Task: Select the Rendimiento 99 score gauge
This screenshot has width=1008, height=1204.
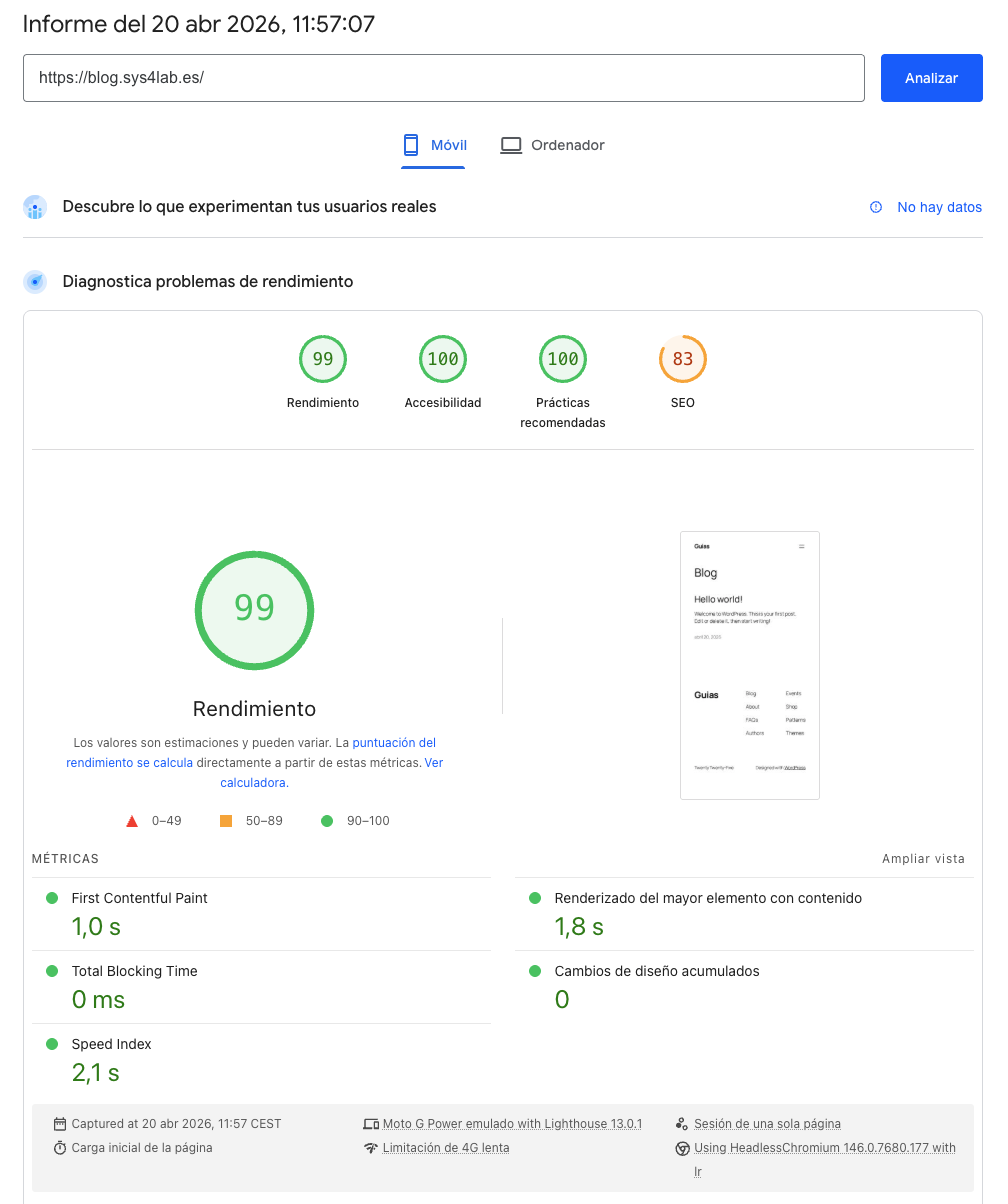Action: pyautogui.click(x=322, y=360)
